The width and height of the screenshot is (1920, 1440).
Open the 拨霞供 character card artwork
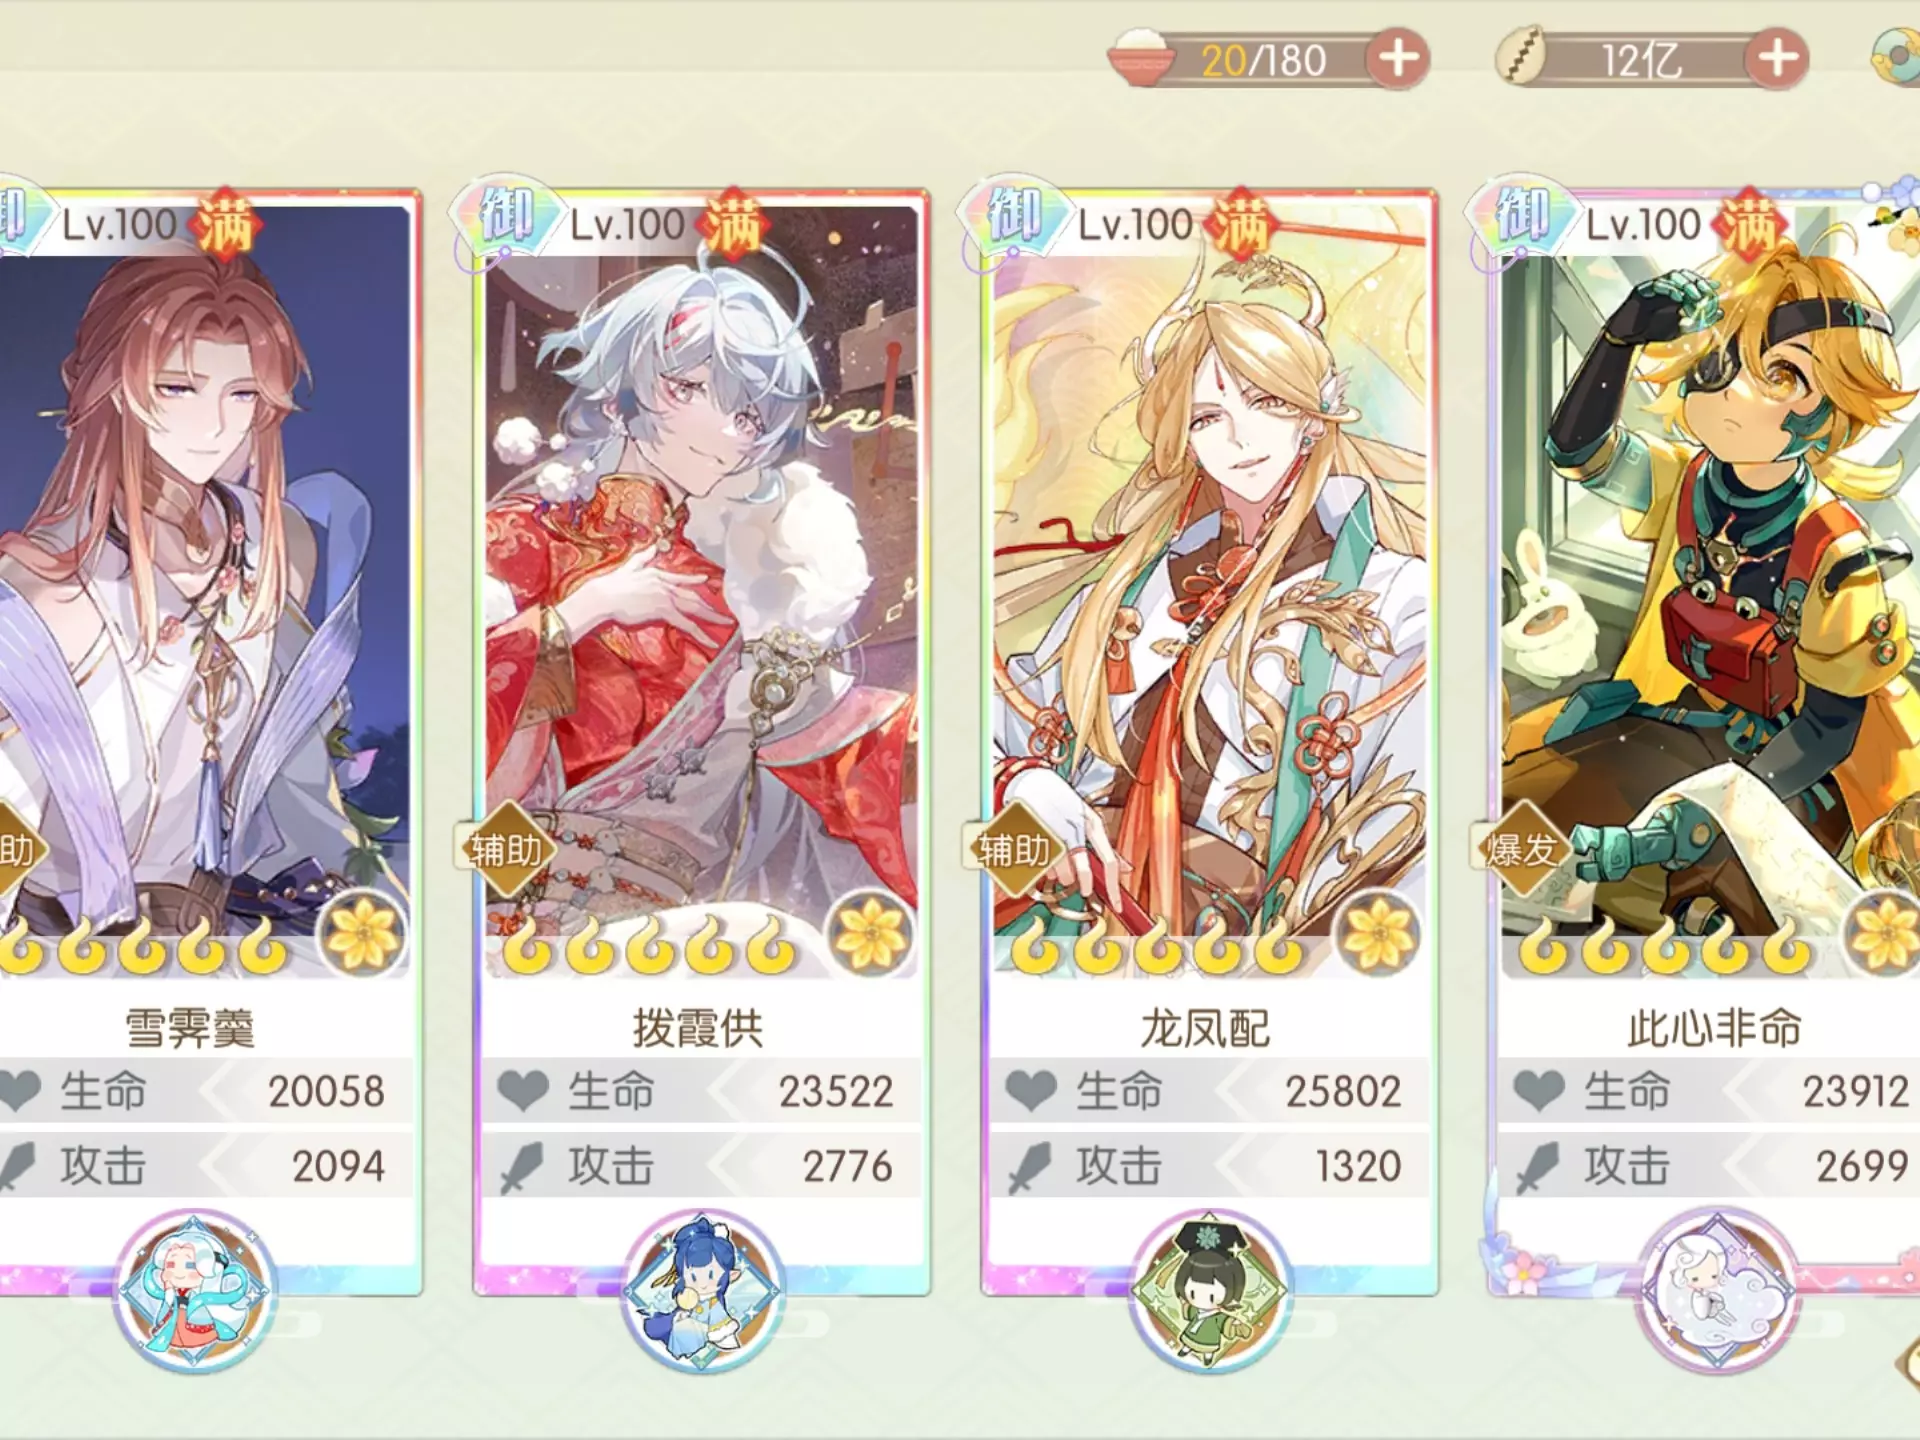tap(702, 590)
